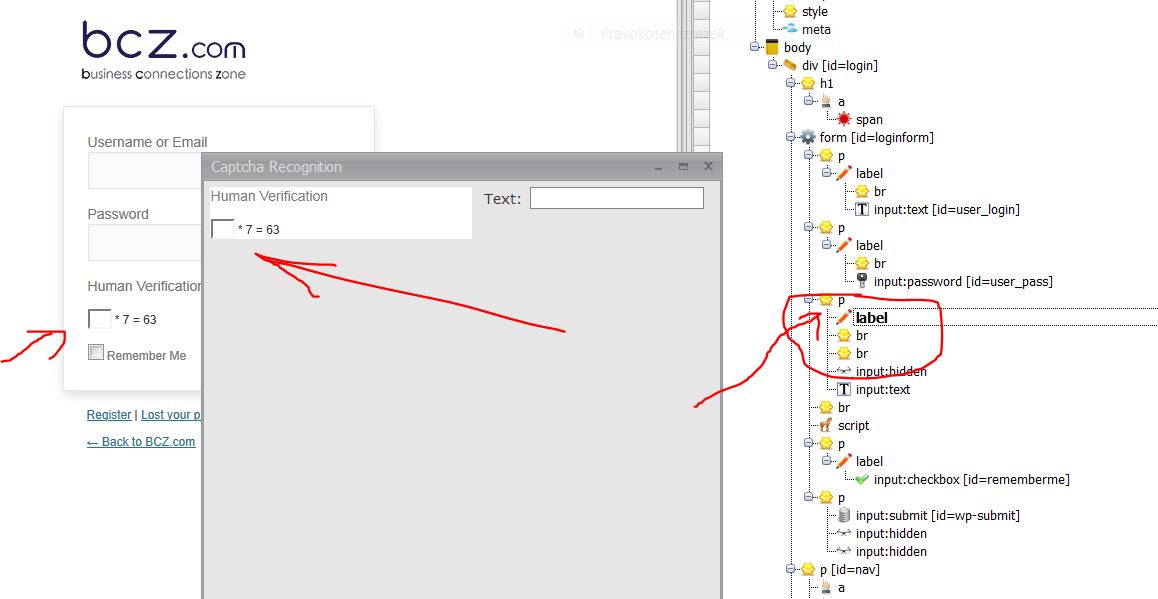Collapse the body node in the tree

(x=755, y=47)
